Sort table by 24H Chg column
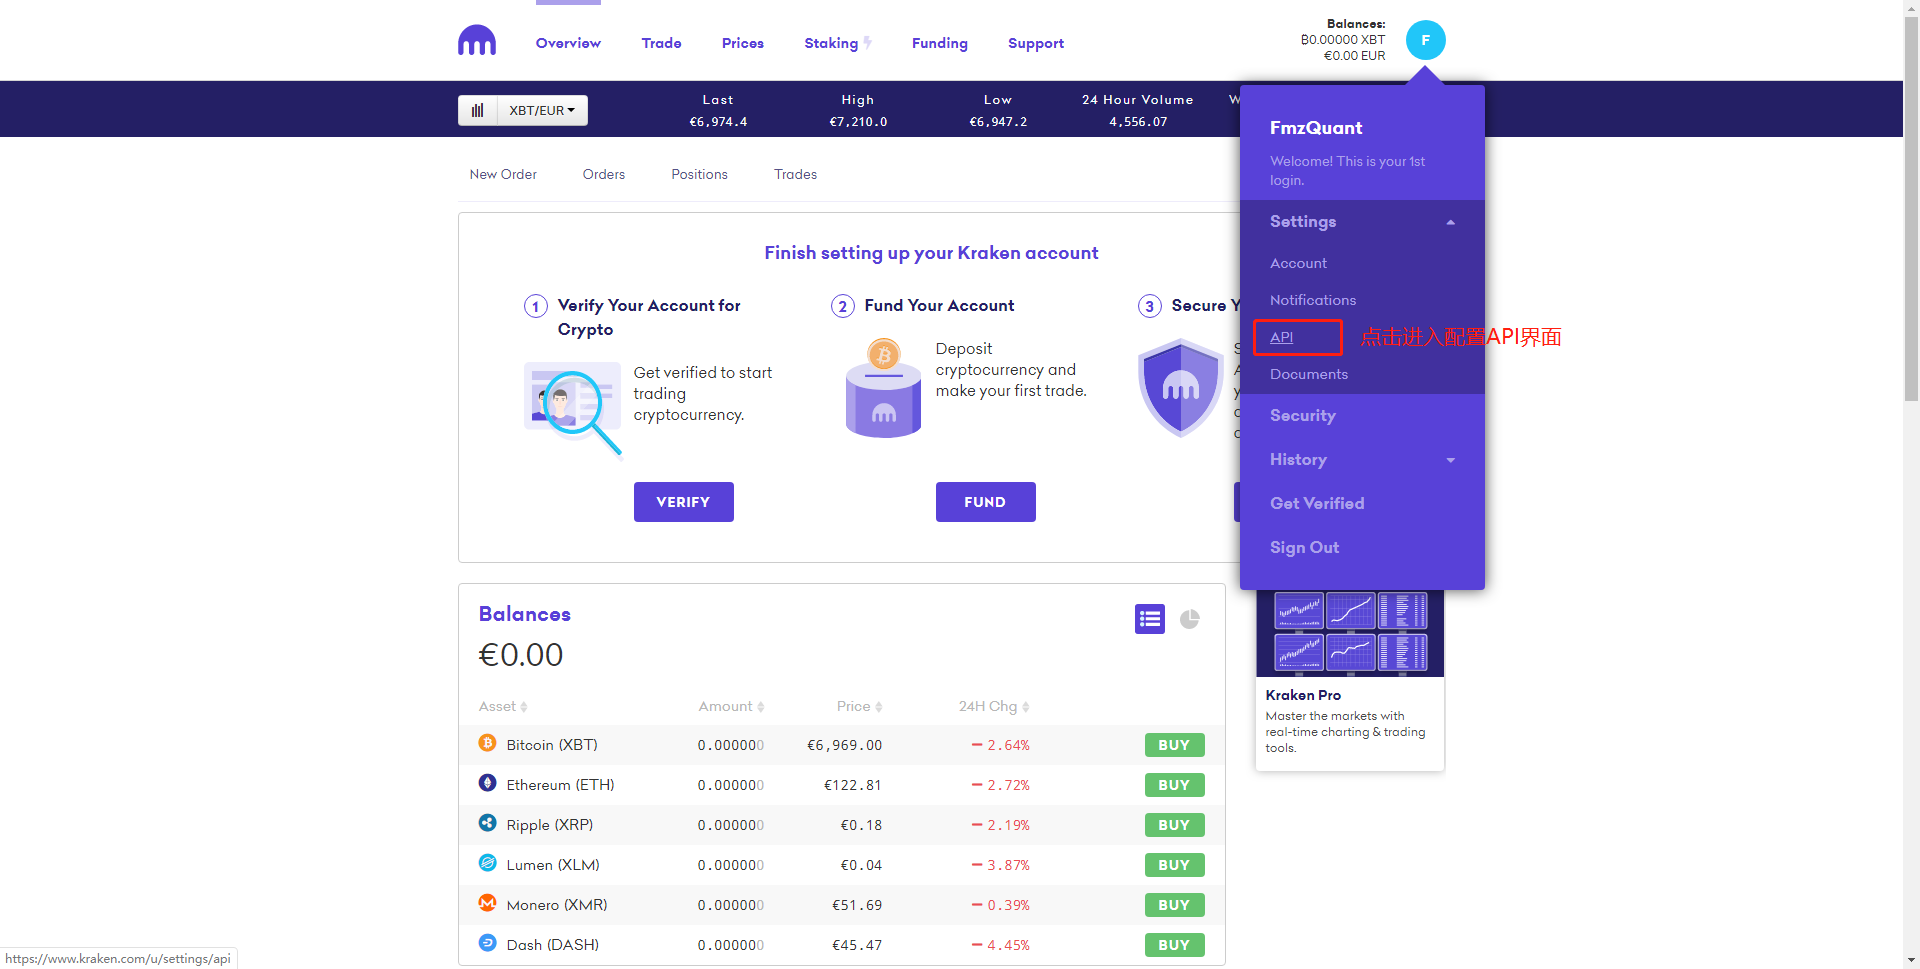 994,706
